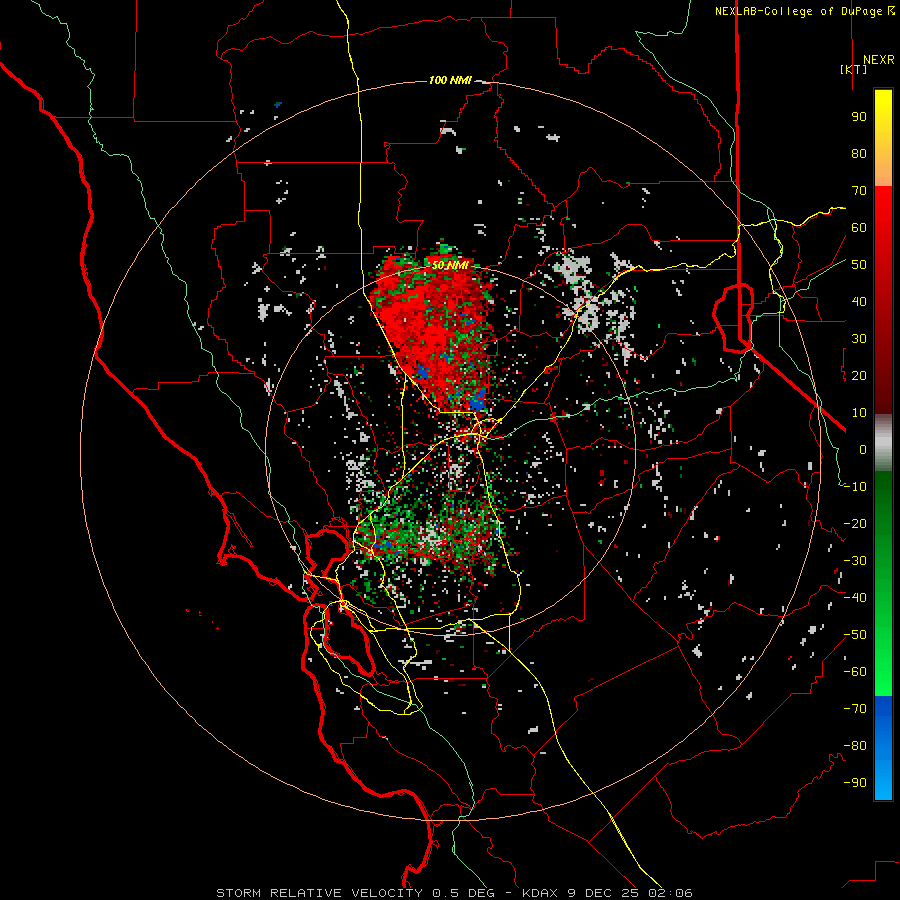The width and height of the screenshot is (900, 900).
Task: Click the blue bottom segment of the color bar
Action: pyautogui.click(x=883, y=748)
